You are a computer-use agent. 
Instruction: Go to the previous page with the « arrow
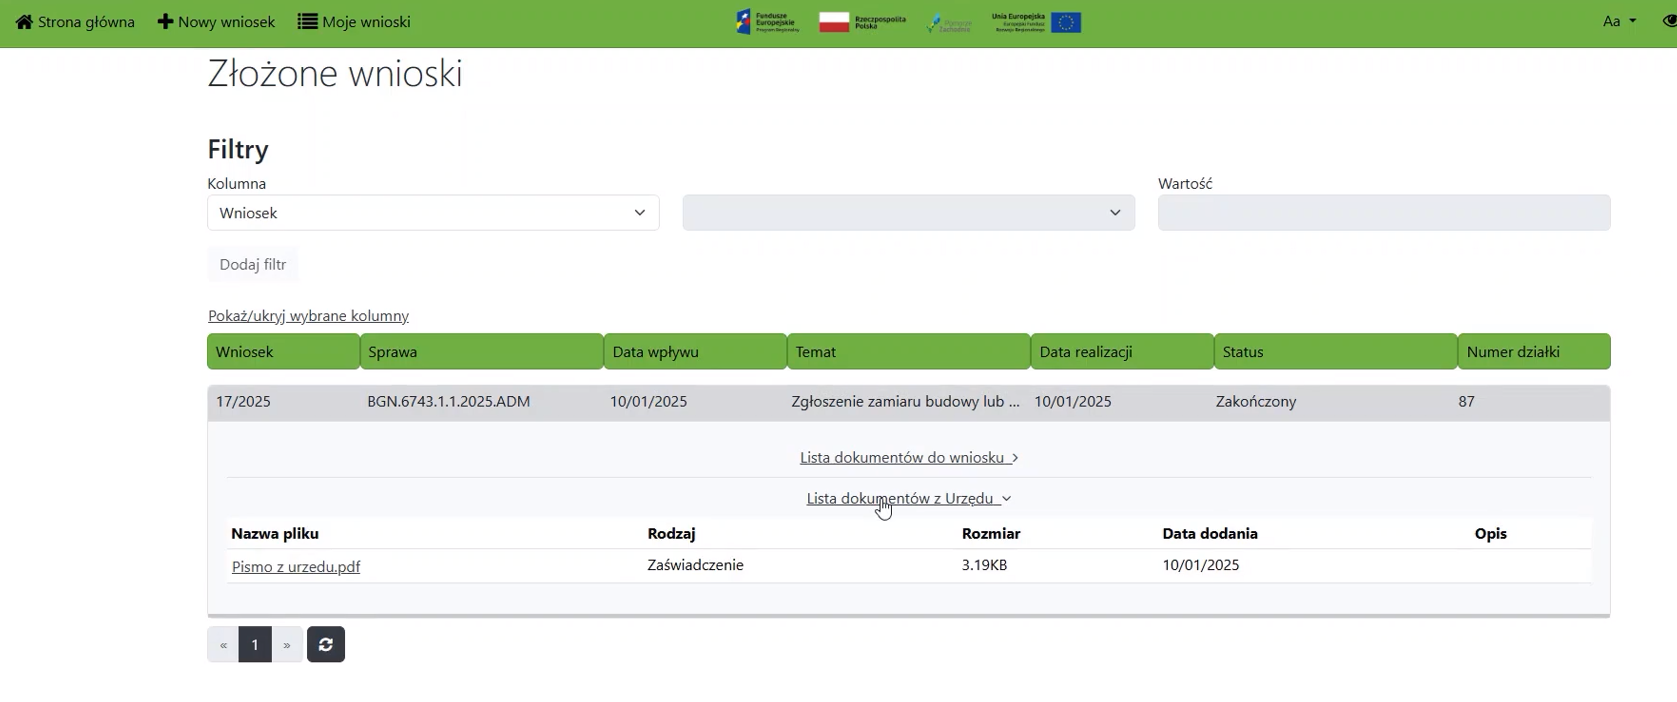point(223,645)
